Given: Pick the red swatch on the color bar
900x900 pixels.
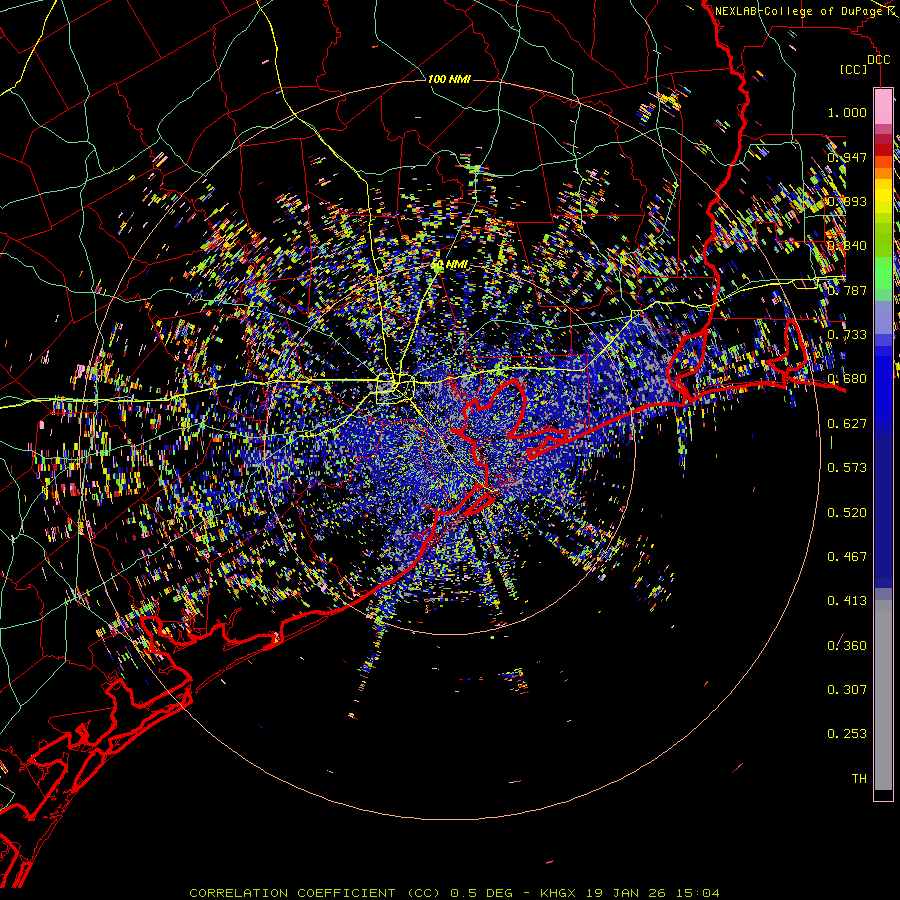Looking at the screenshot, I should 883,150.
